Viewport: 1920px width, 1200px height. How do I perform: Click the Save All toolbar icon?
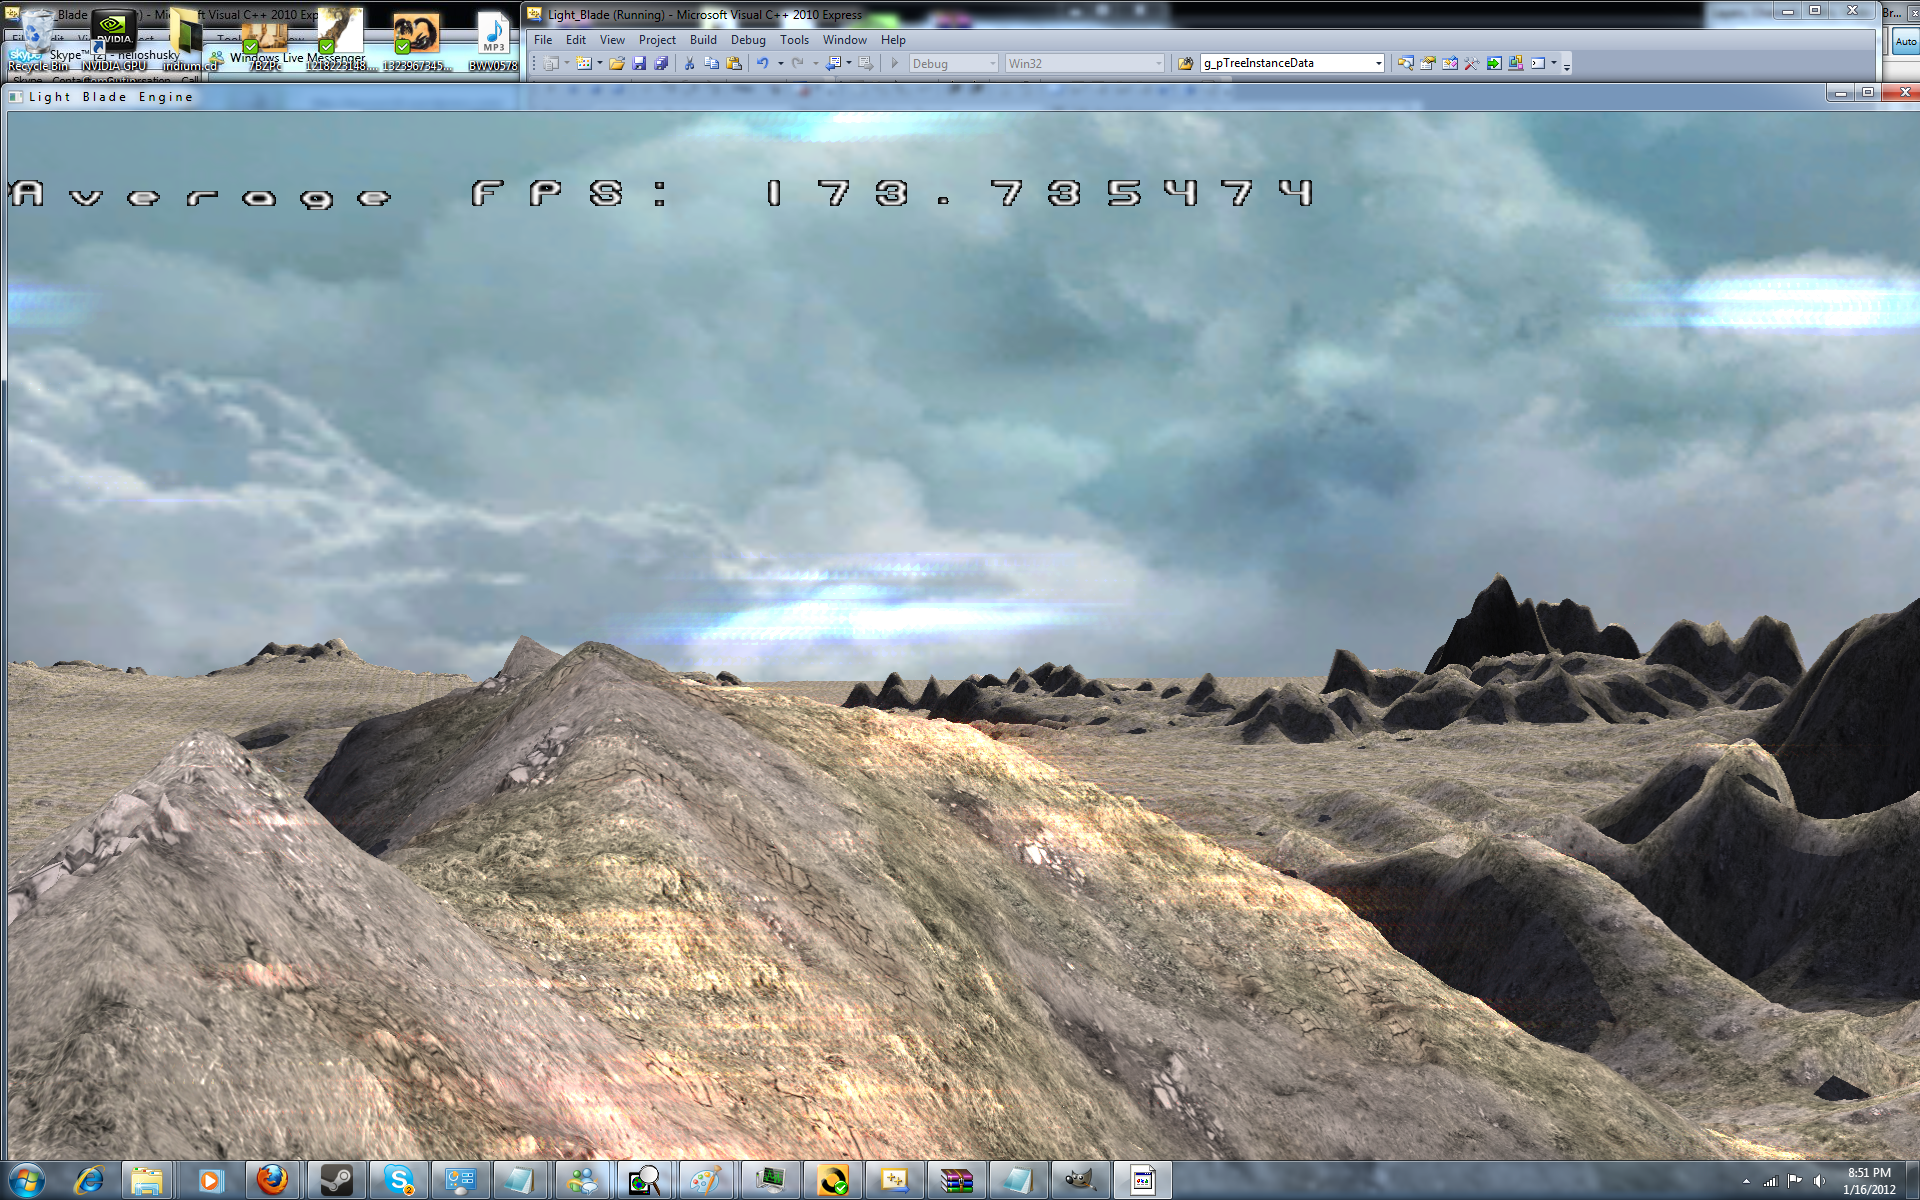pos(661,63)
